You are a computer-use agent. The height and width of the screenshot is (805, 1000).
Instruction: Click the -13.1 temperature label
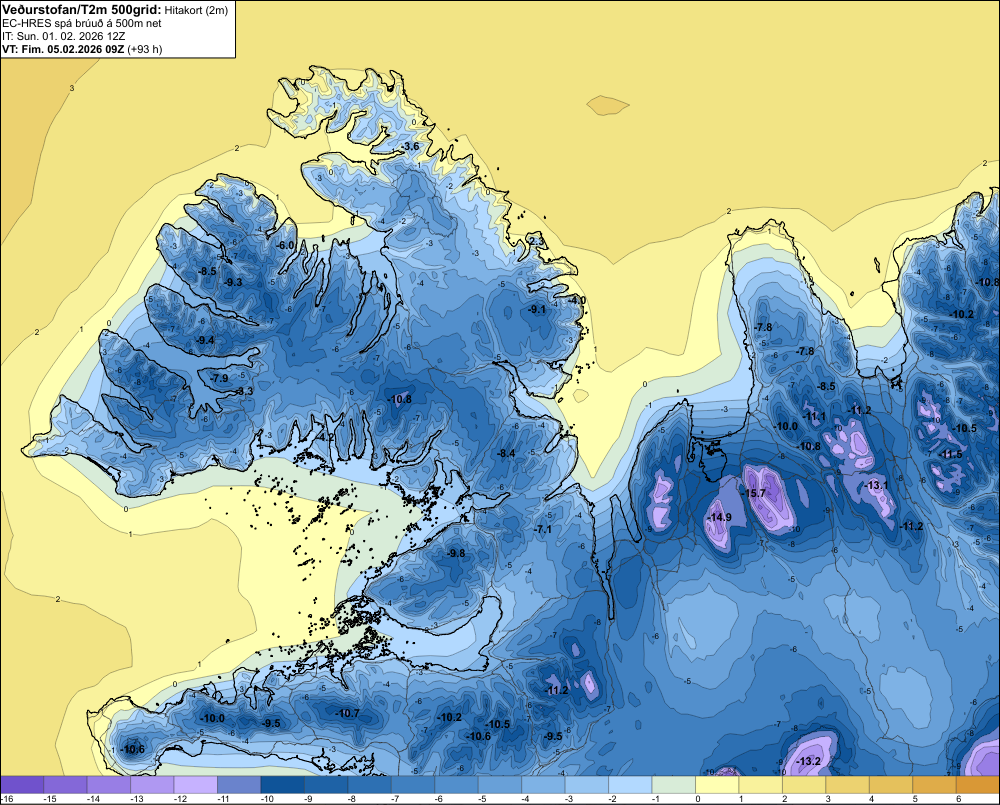pyautogui.click(x=876, y=485)
